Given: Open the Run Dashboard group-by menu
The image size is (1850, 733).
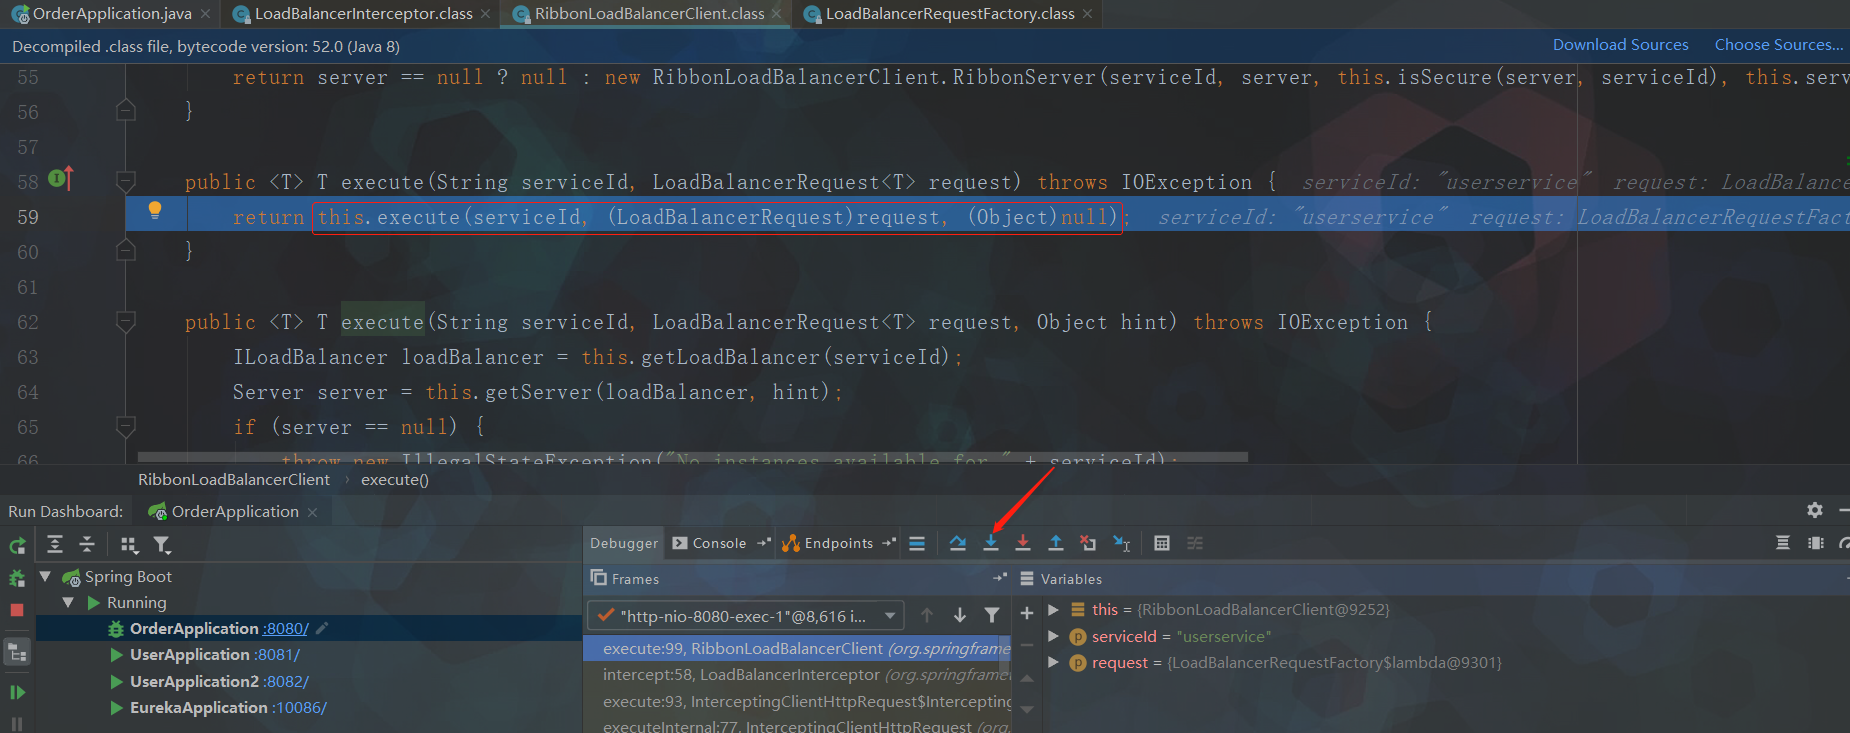Looking at the screenshot, I should [x=129, y=544].
